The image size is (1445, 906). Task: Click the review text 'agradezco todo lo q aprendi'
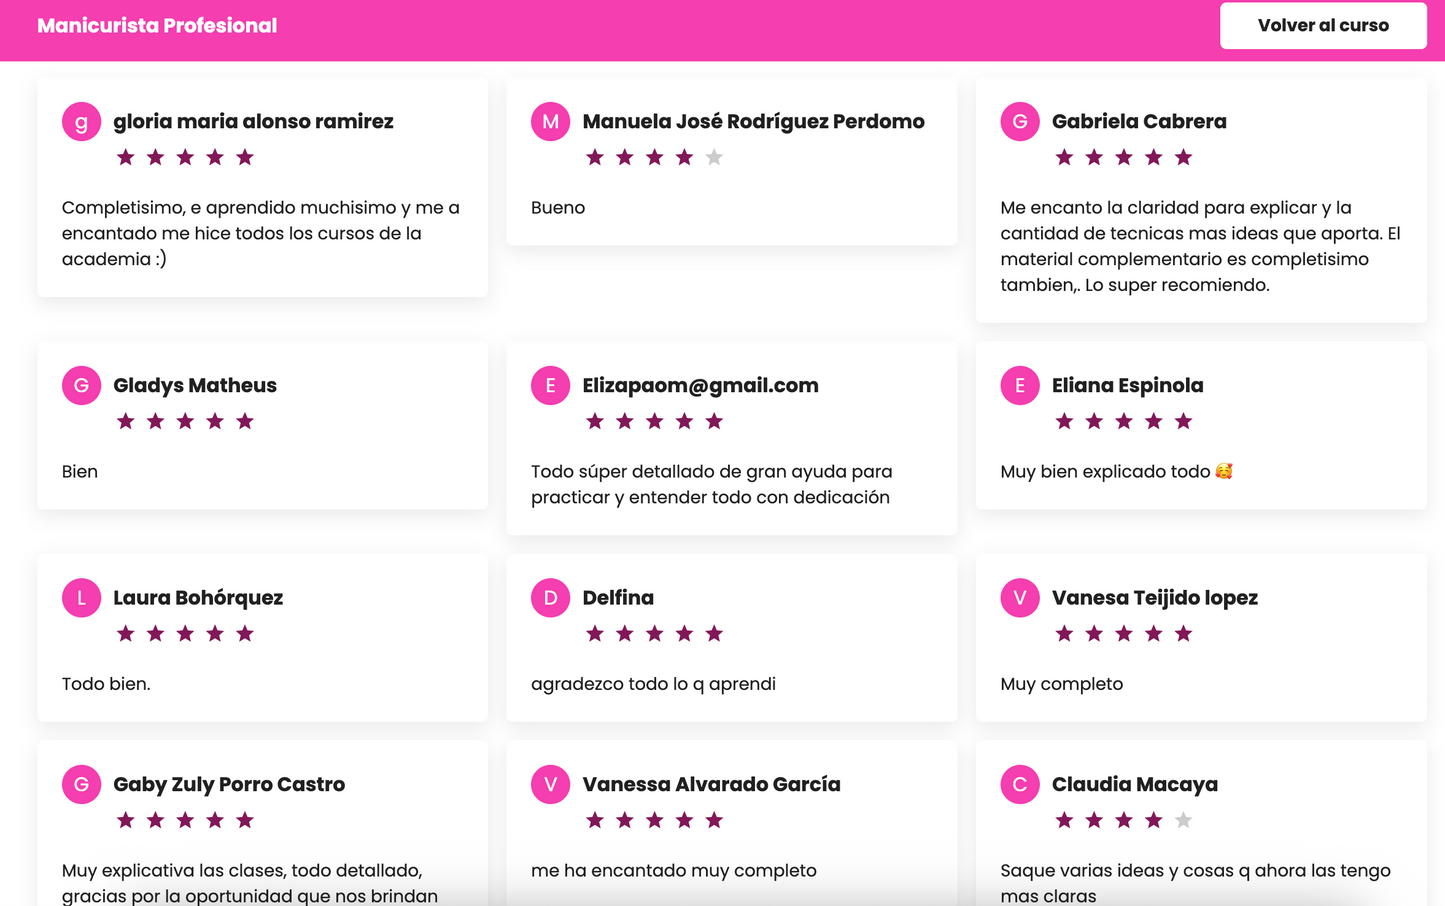click(x=653, y=684)
